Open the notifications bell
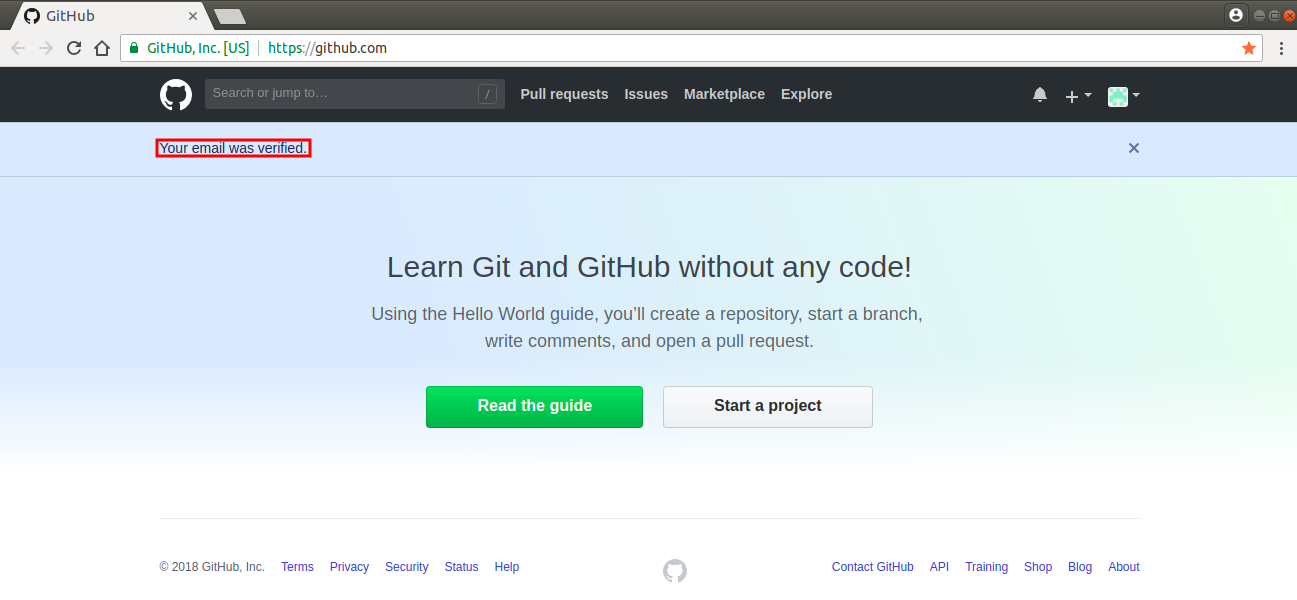Viewport: 1297px width, 600px height. (1040, 95)
